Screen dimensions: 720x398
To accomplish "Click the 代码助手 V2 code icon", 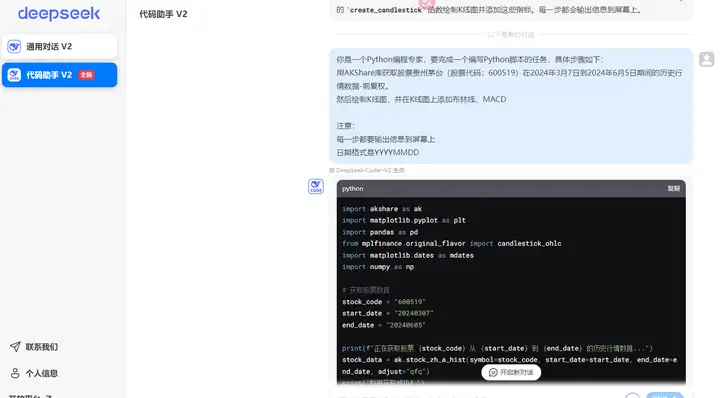I will pos(14,75).
